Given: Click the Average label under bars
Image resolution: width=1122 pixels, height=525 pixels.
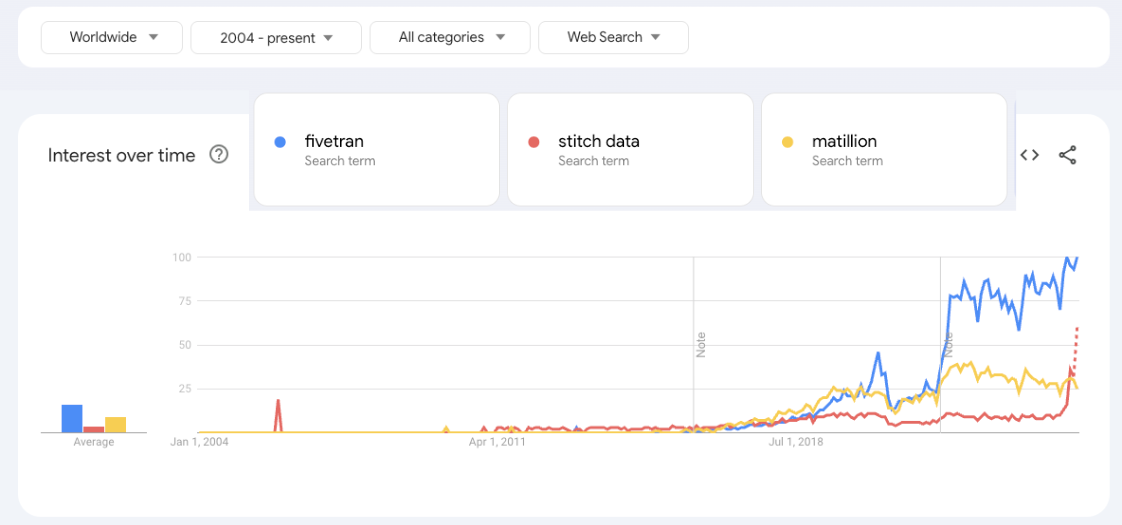Looking at the screenshot, I should 94,443.
